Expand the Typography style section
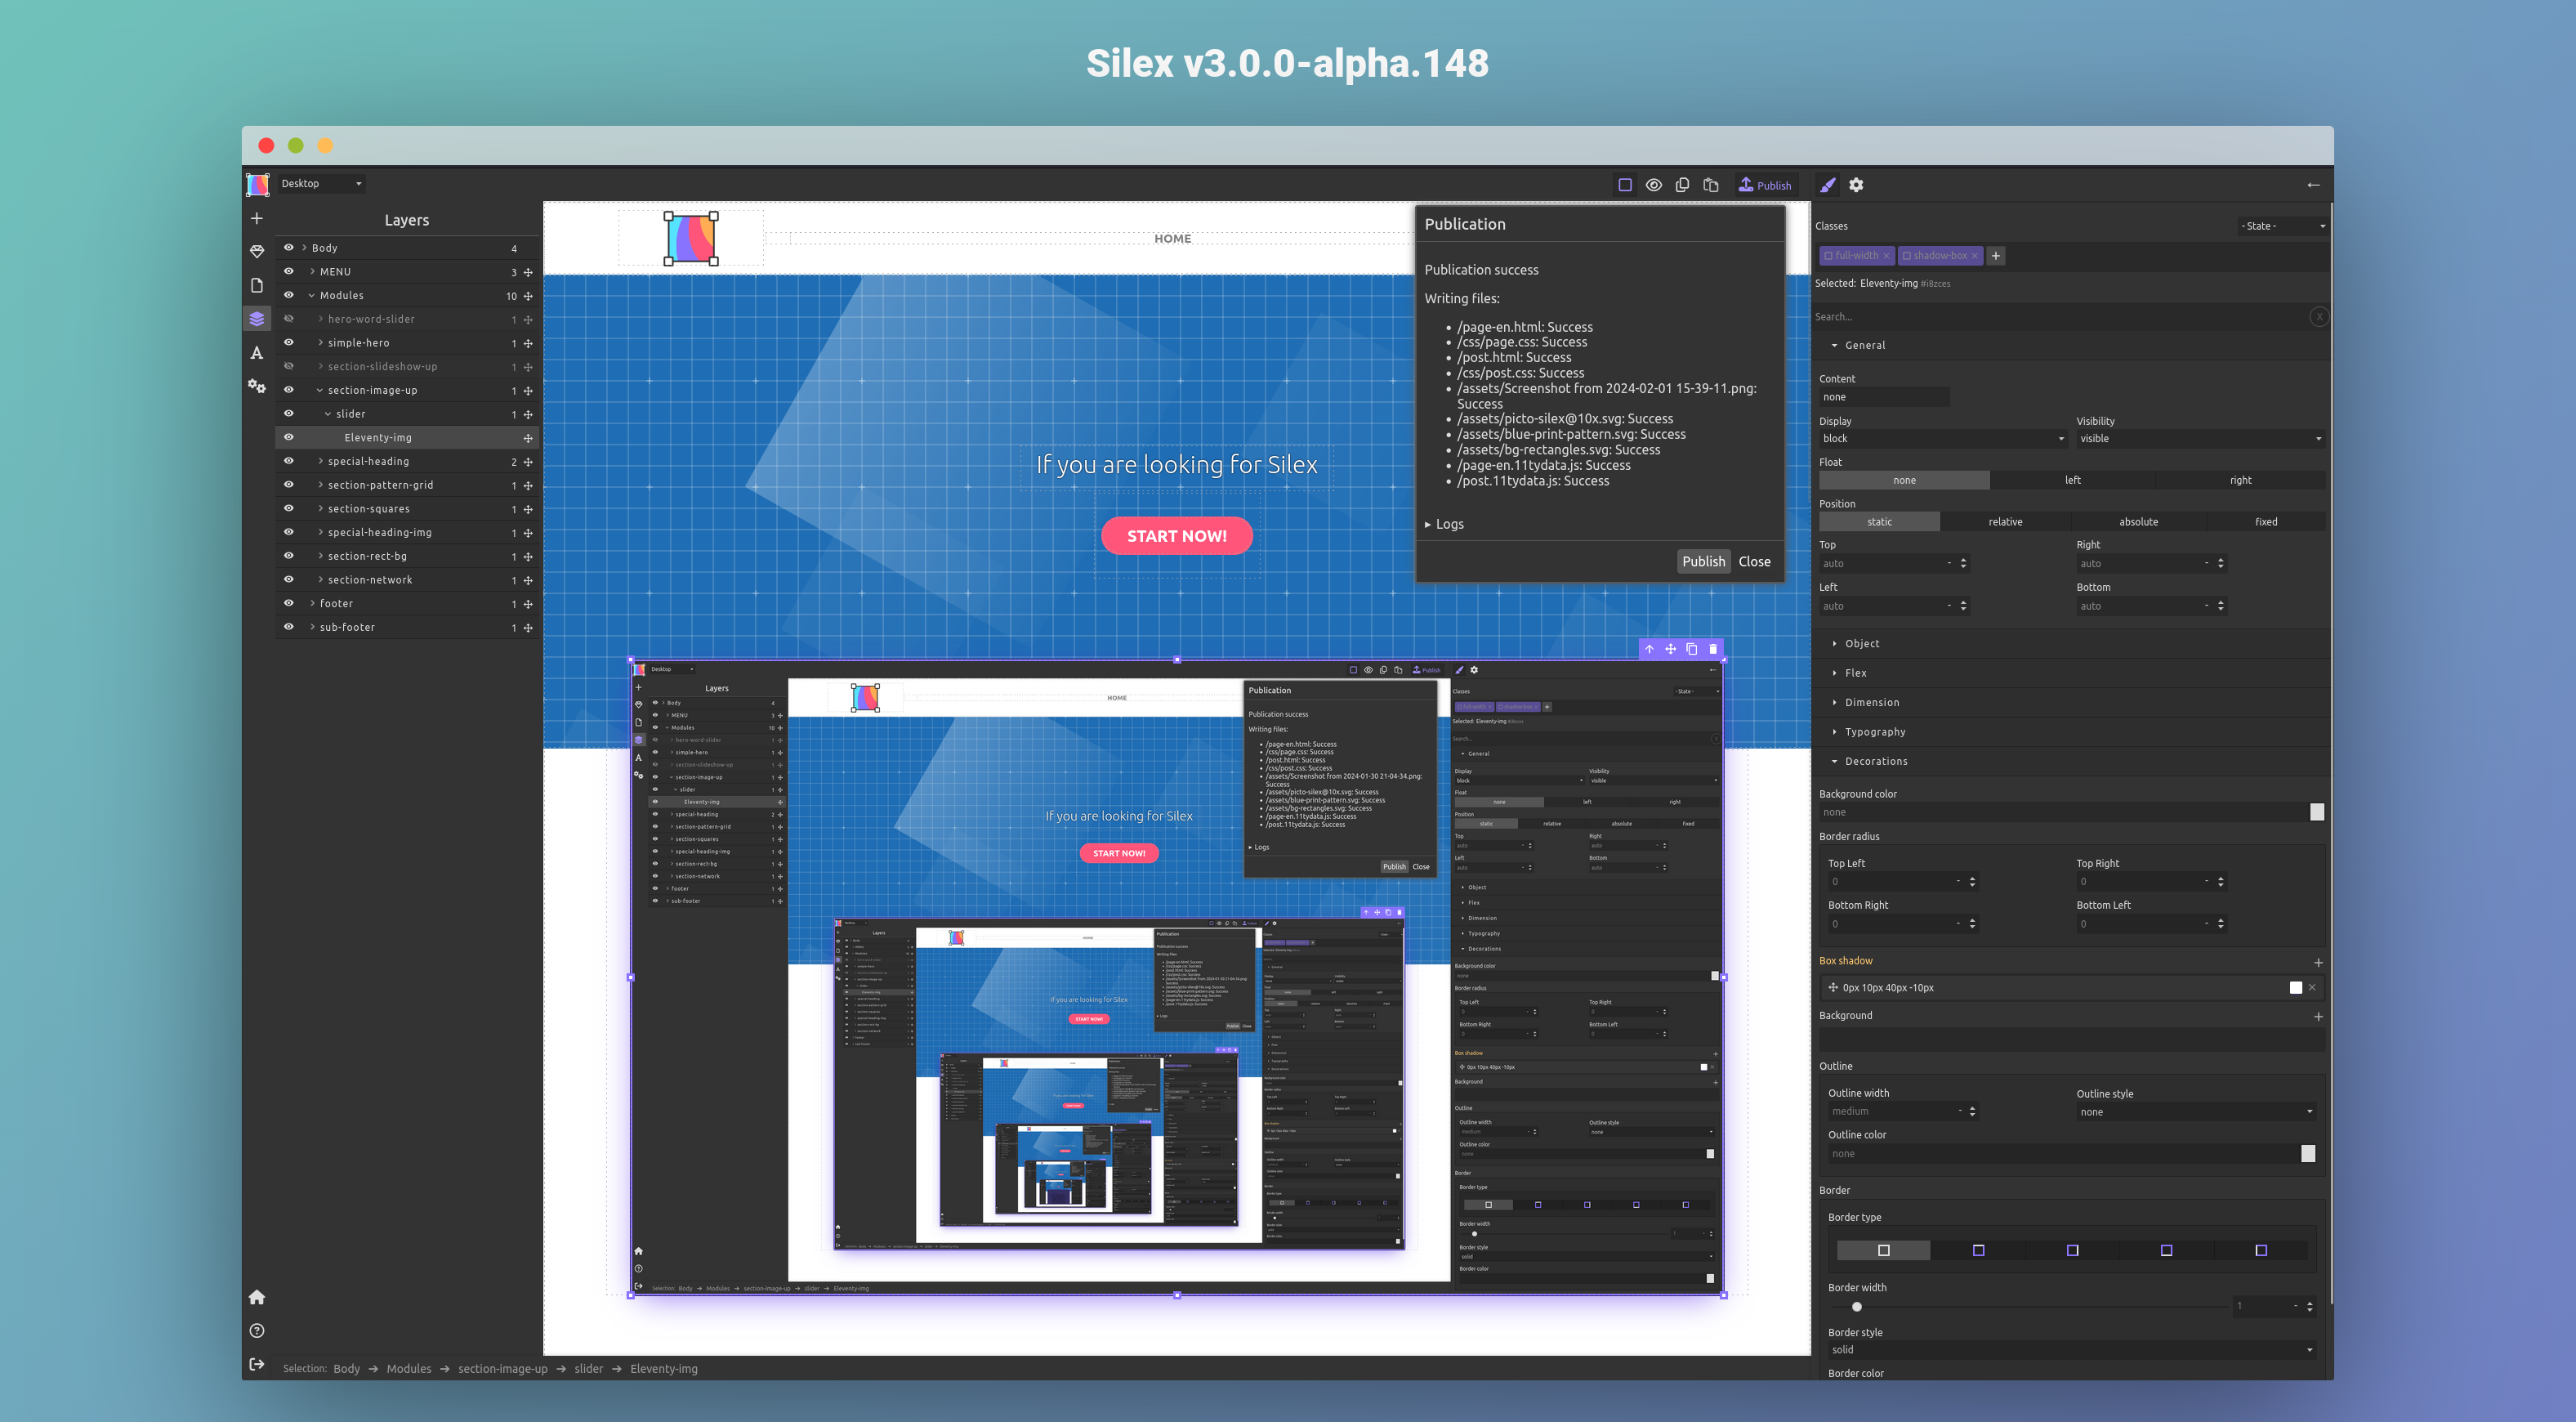This screenshot has width=2576, height=1422. coord(1874,732)
